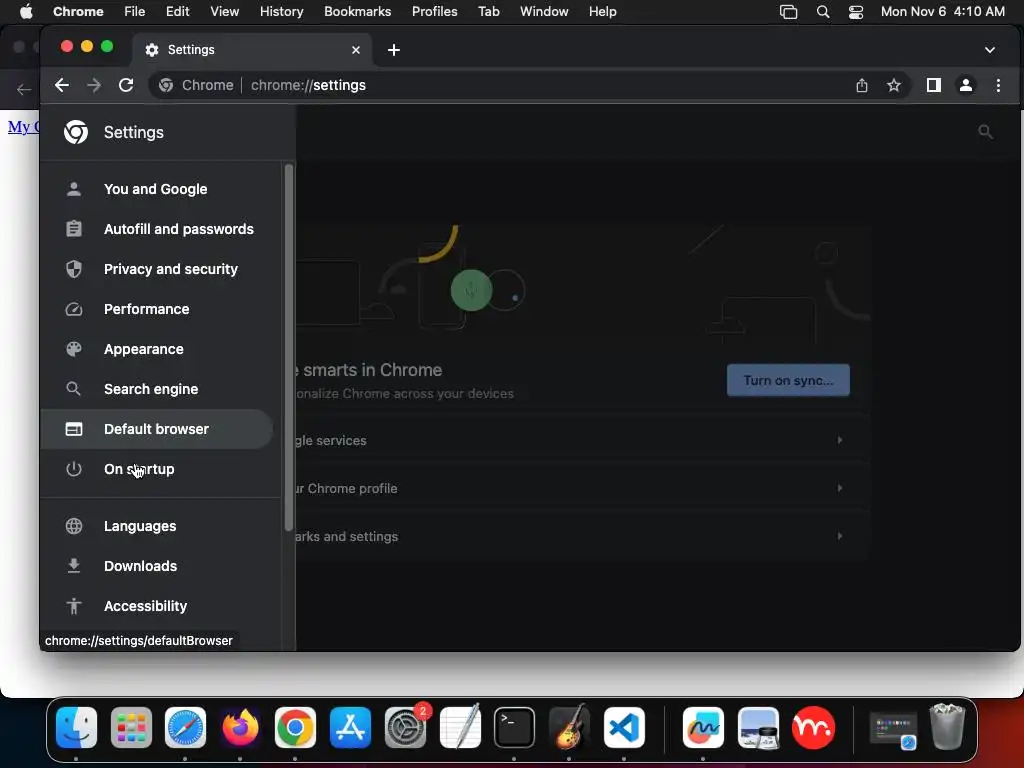Open You and Google settings section
This screenshot has height=768, width=1024.
tap(157, 189)
